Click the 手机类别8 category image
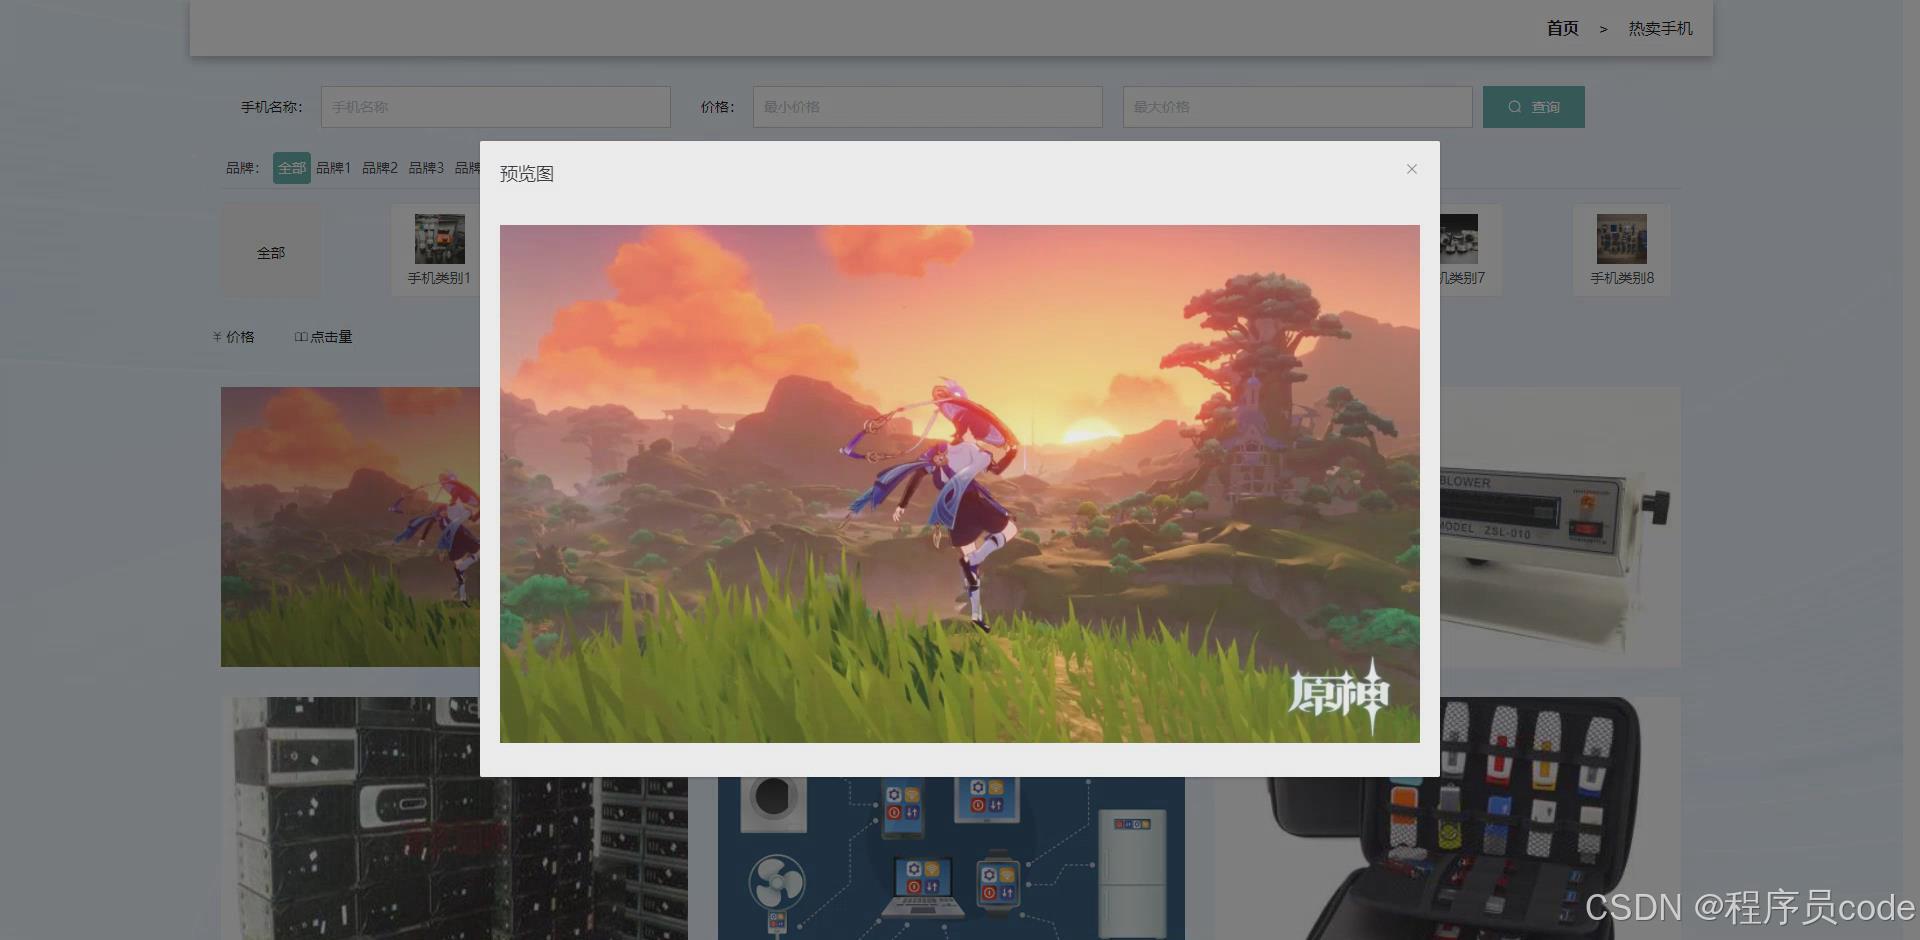1920x940 pixels. [1620, 239]
